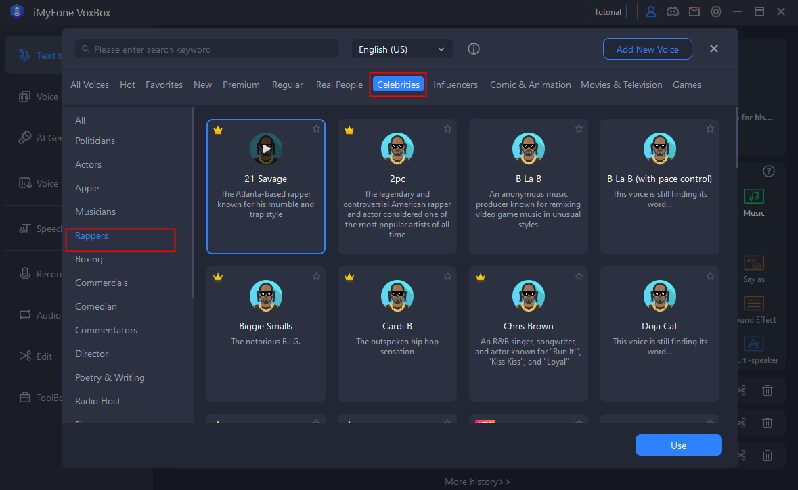798x490 pixels.
Task: Click the help question mark icon
Action: click(768, 171)
